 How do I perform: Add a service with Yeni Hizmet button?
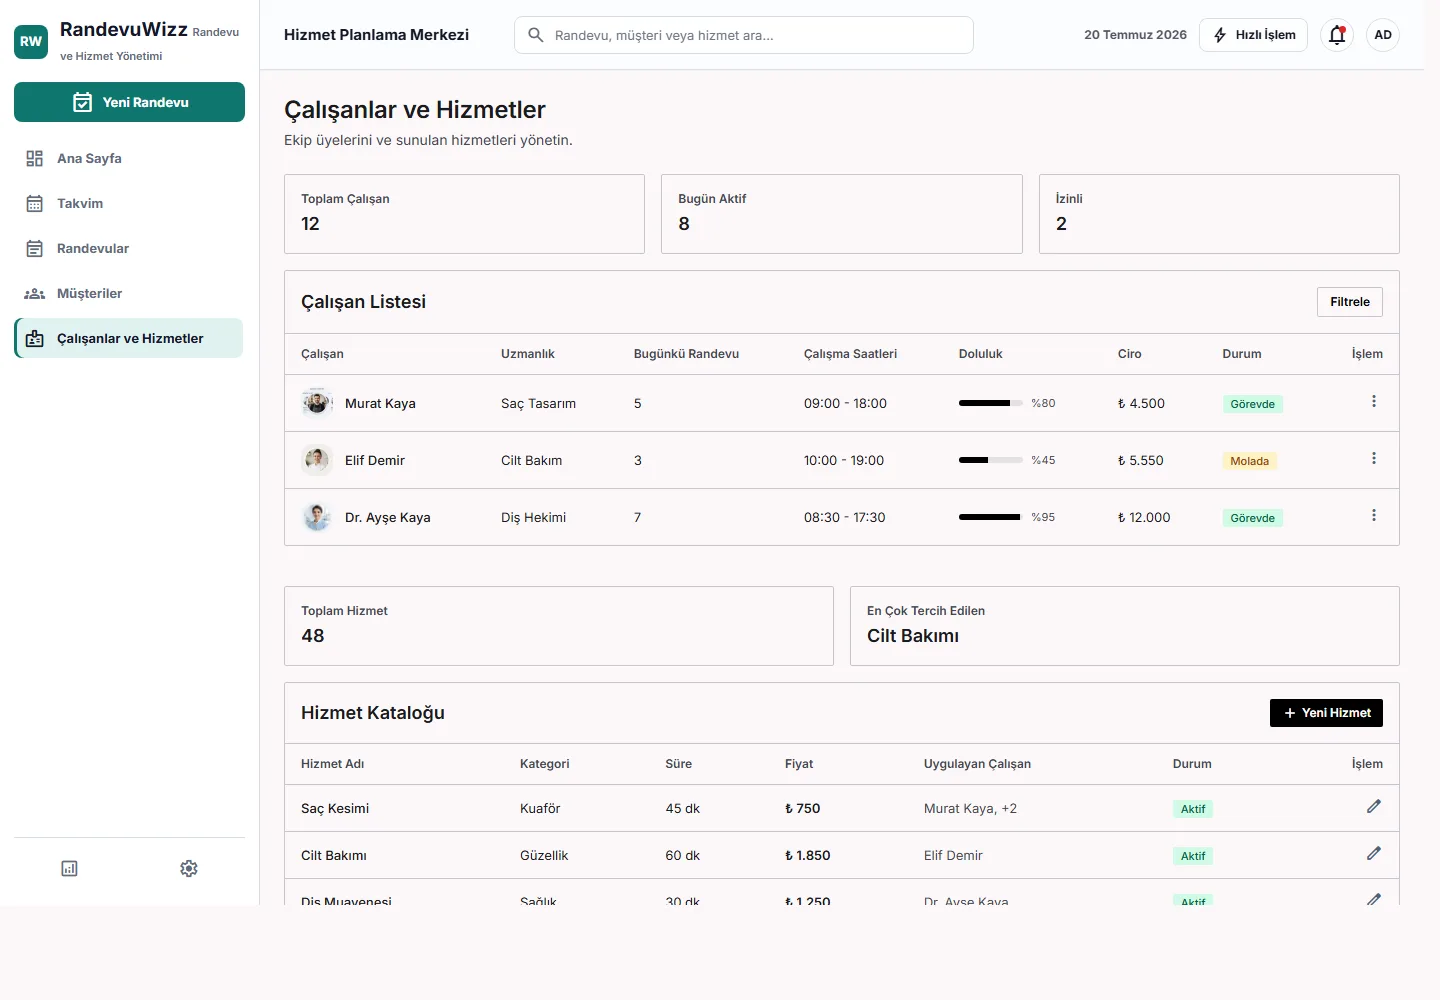point(1326,713)
